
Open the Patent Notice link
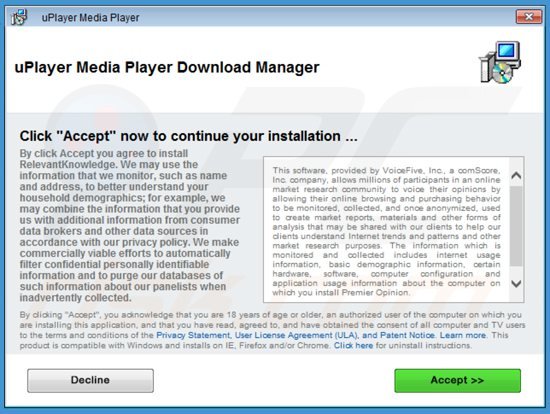(x=407, y=335)
